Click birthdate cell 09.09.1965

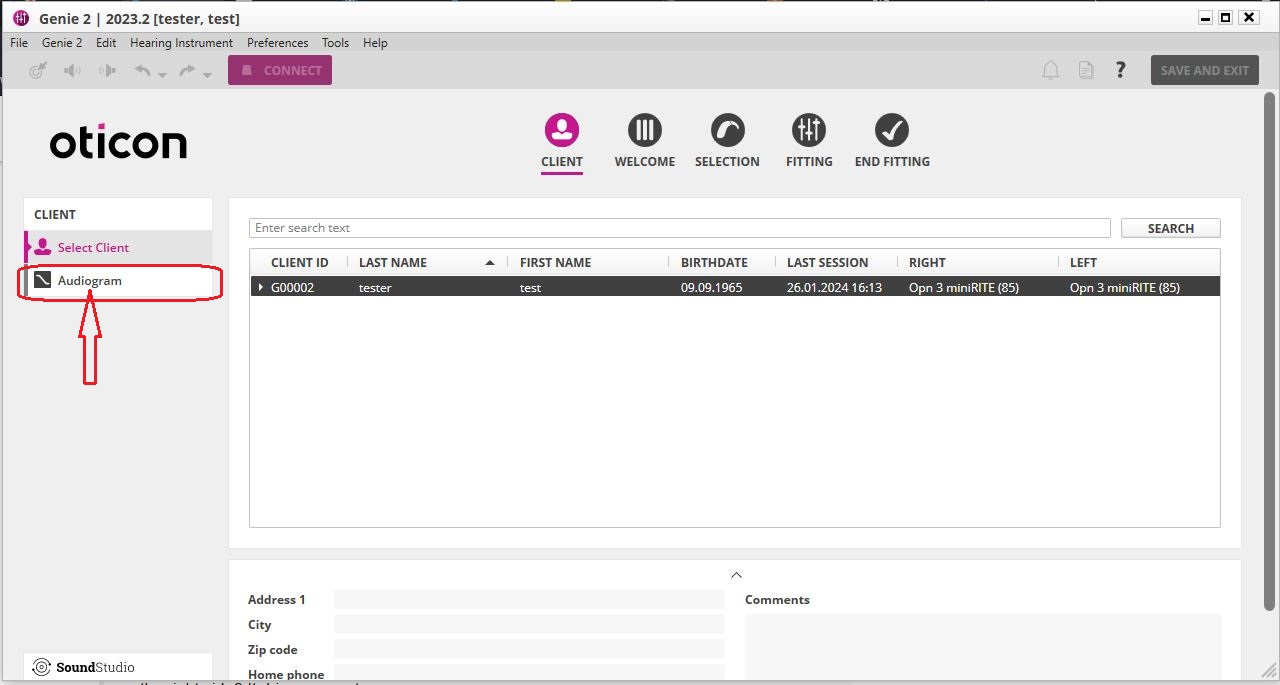coord(712,288)
